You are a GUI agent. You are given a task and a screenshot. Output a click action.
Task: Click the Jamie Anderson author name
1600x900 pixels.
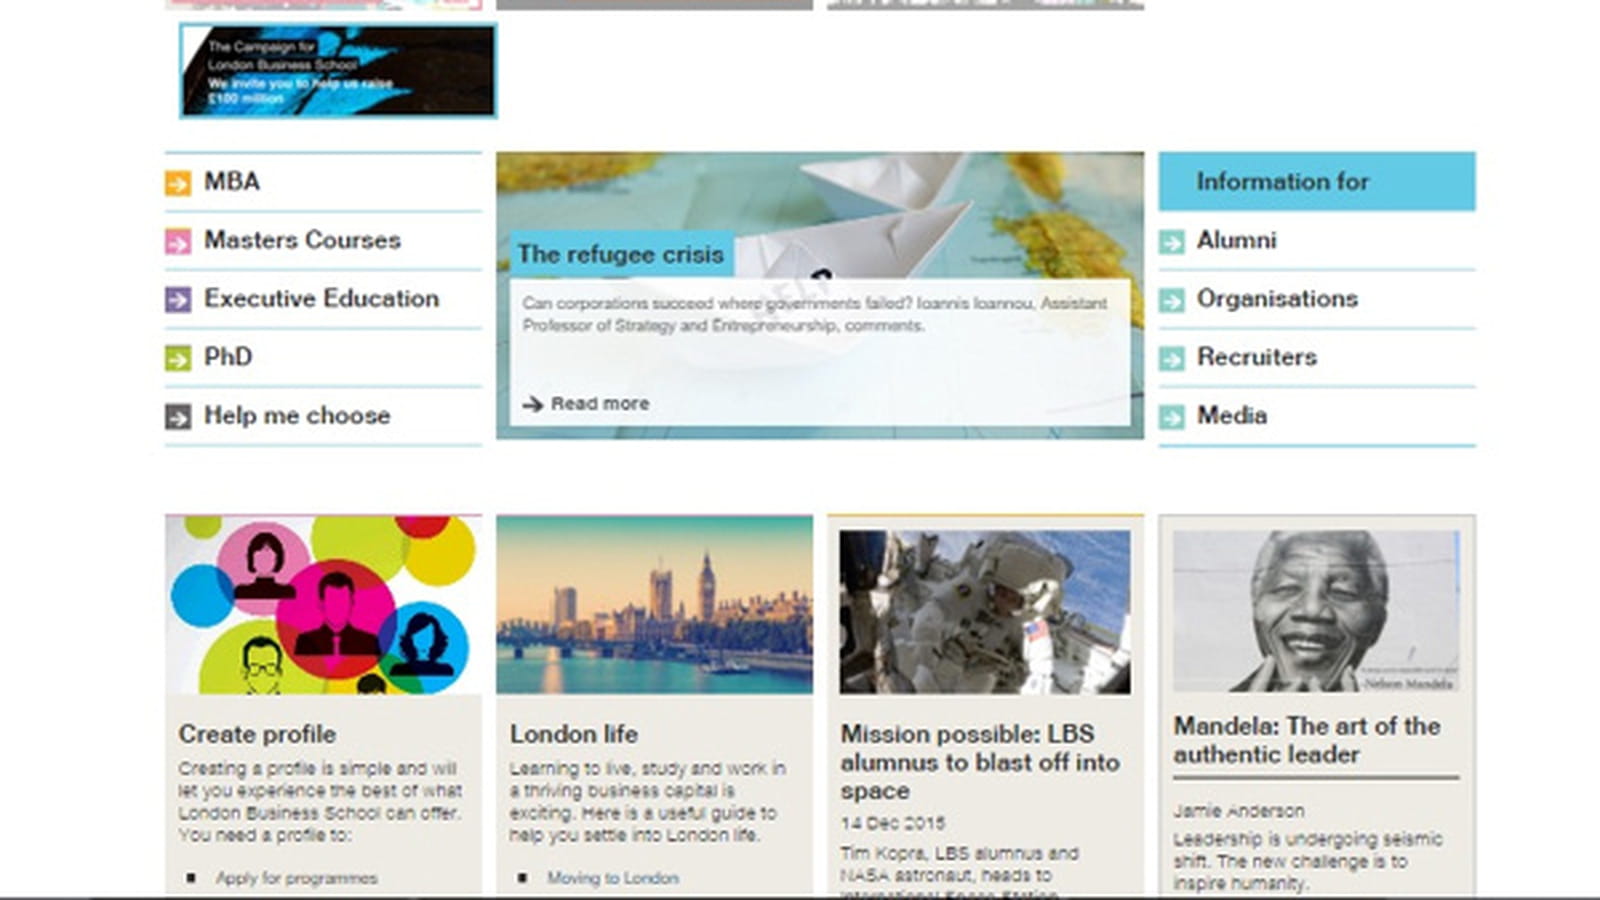(x=1239, y=811)
